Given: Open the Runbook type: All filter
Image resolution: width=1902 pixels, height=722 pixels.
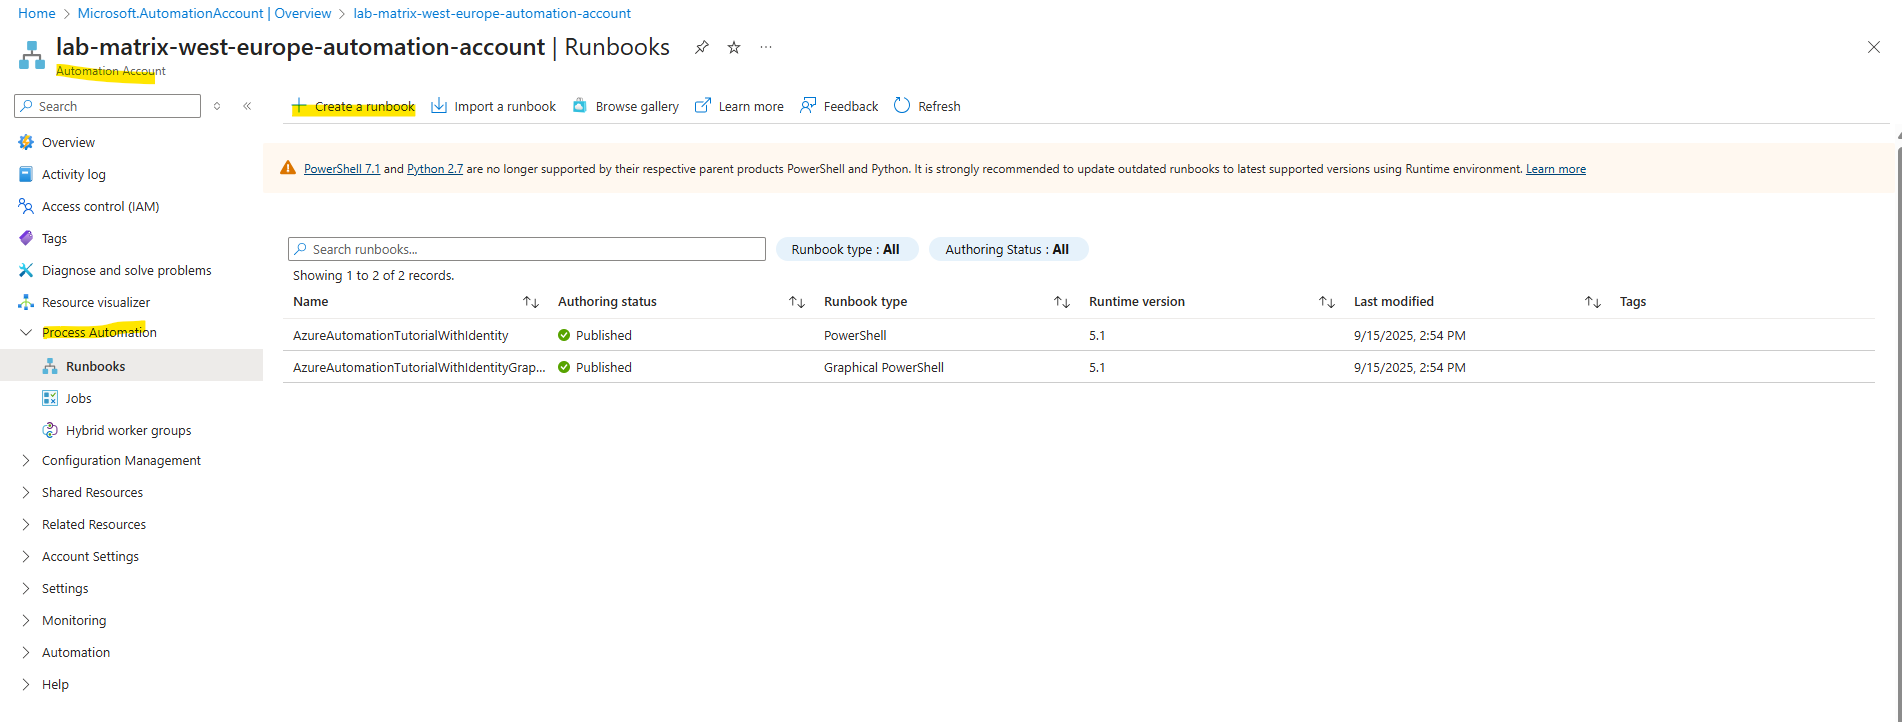Looking at the screenshot, I should pos(846,249).
